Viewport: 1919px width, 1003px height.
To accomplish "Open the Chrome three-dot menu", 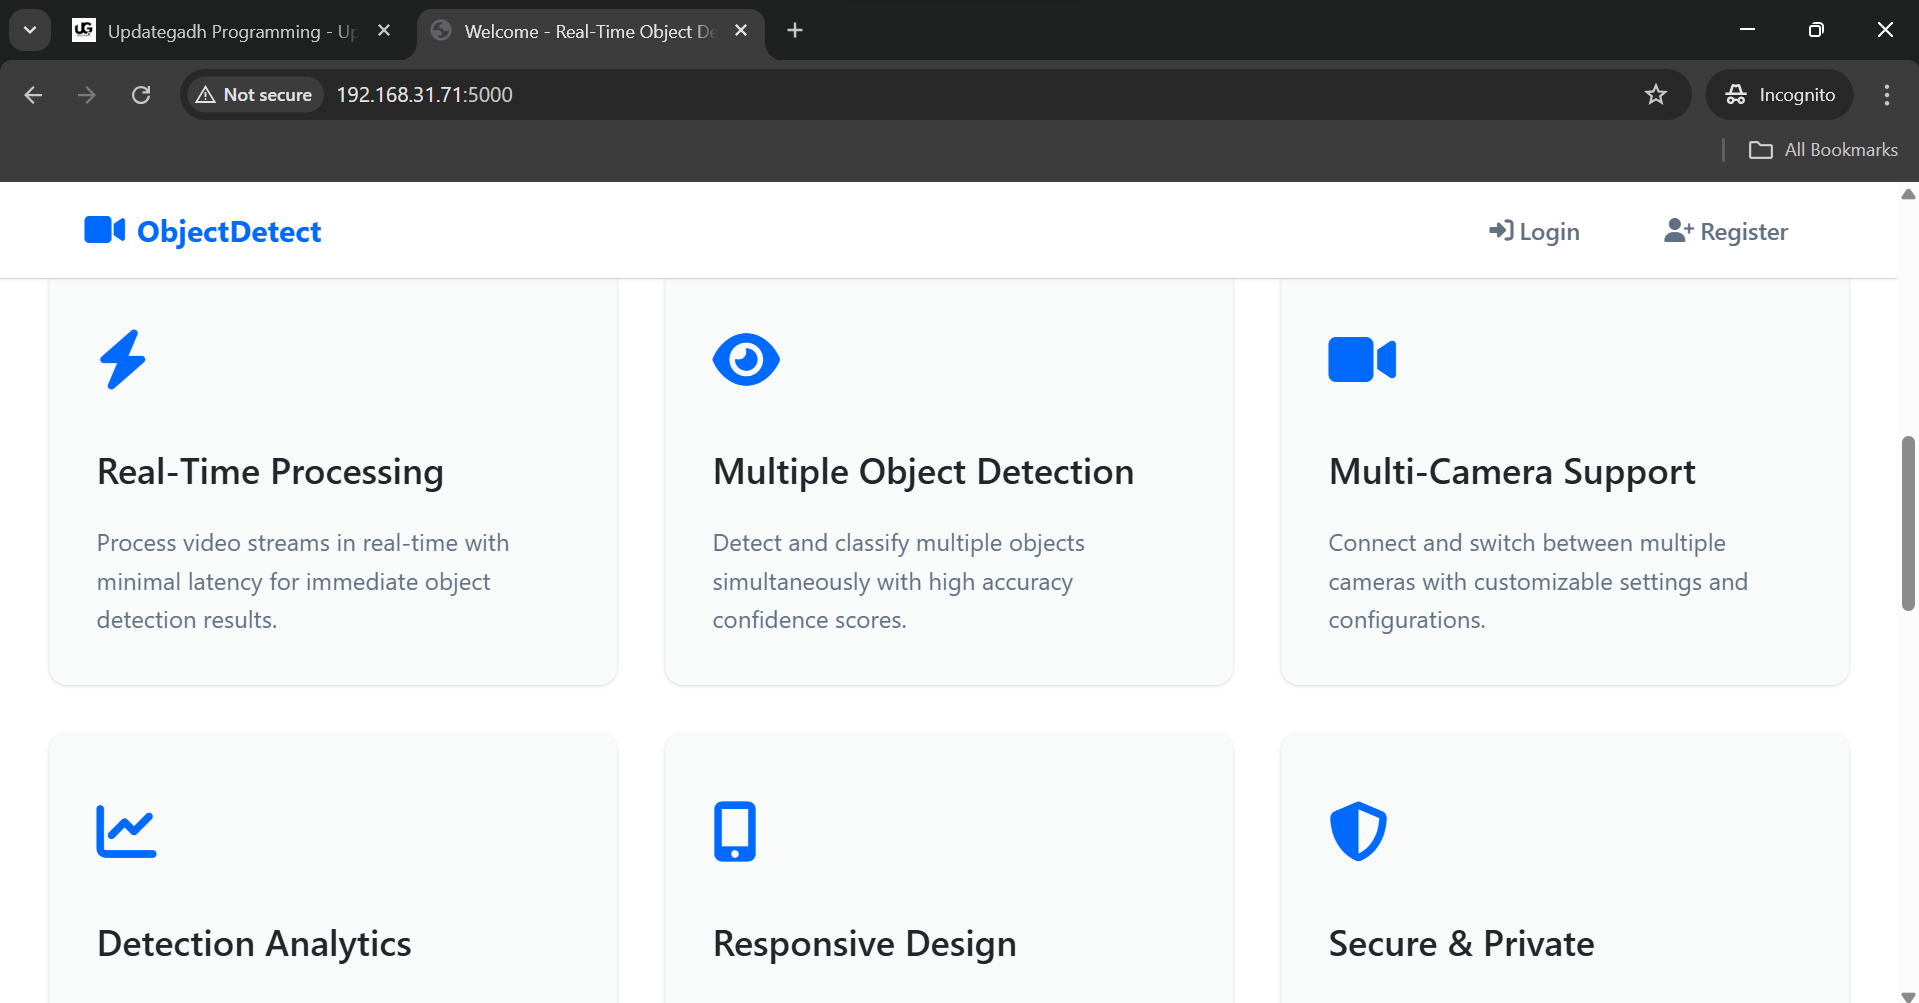I will pos(1886,94).
